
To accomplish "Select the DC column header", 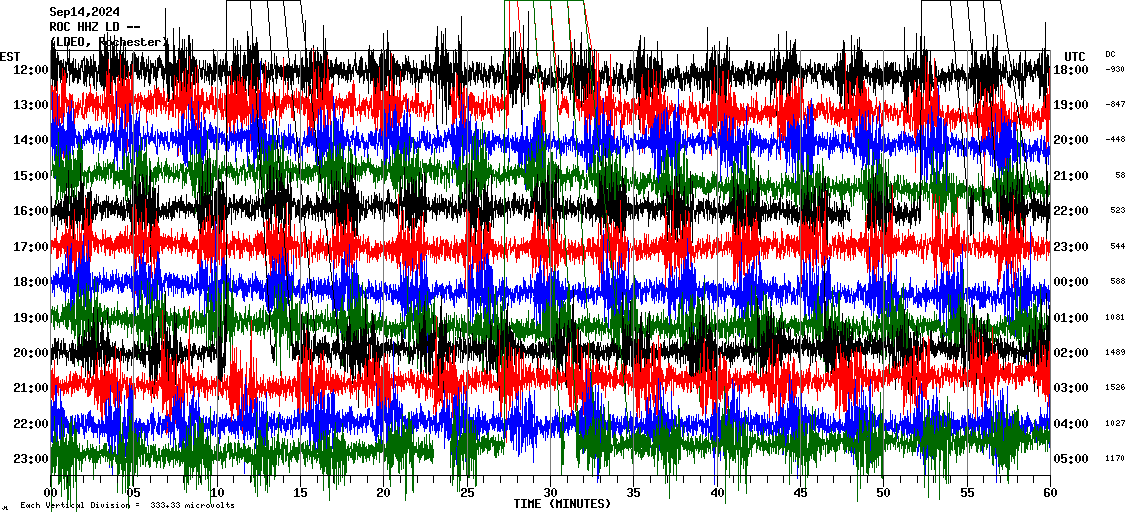I will pyautogui.click(x=1110, y=54).
